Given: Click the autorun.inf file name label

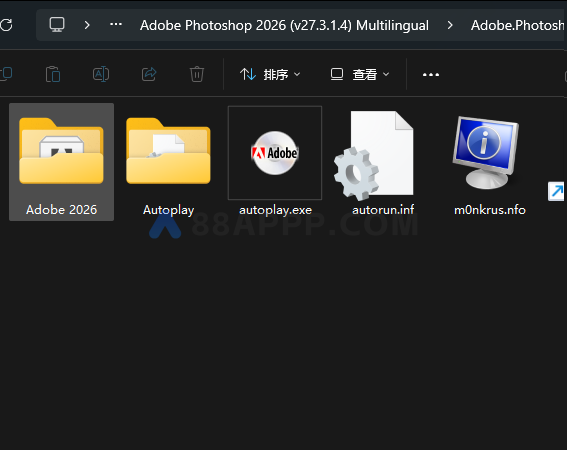Looking at the screenshot, I should tap(383, 210).
